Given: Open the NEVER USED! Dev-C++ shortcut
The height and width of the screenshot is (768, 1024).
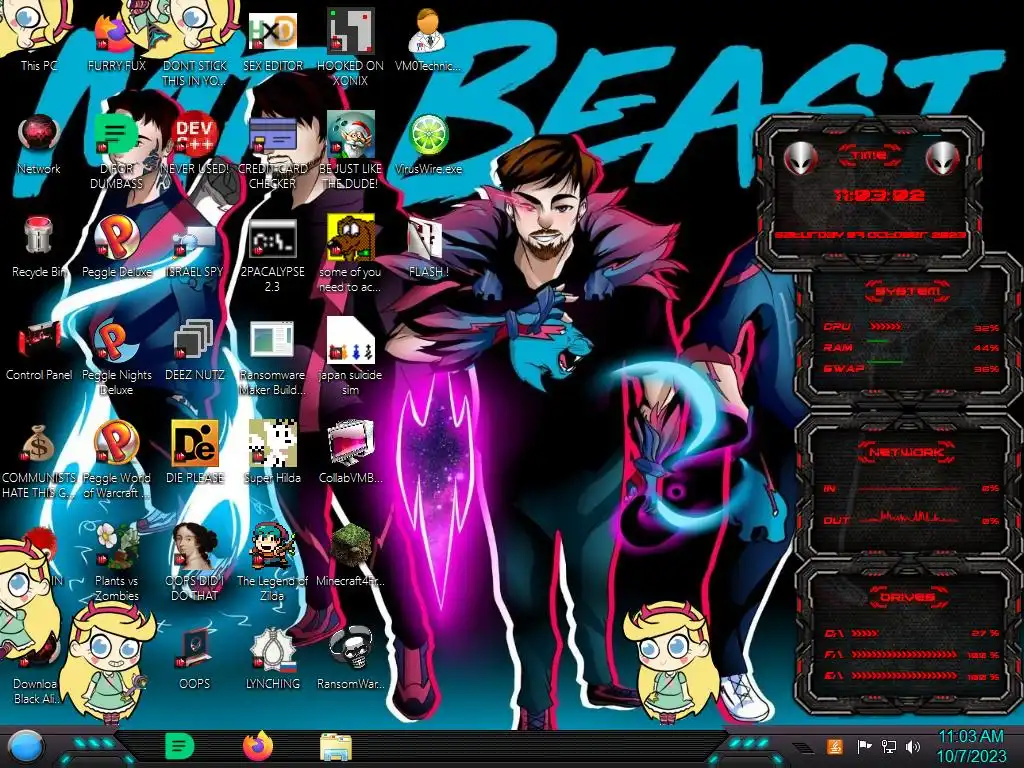Looking at the screenshot, I should click(194, 145).
